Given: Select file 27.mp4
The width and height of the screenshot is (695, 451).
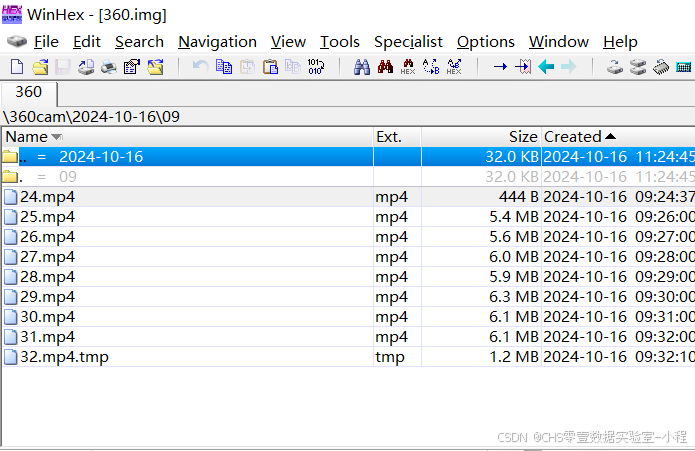Looking at the screenshot, I should point(348,257).
